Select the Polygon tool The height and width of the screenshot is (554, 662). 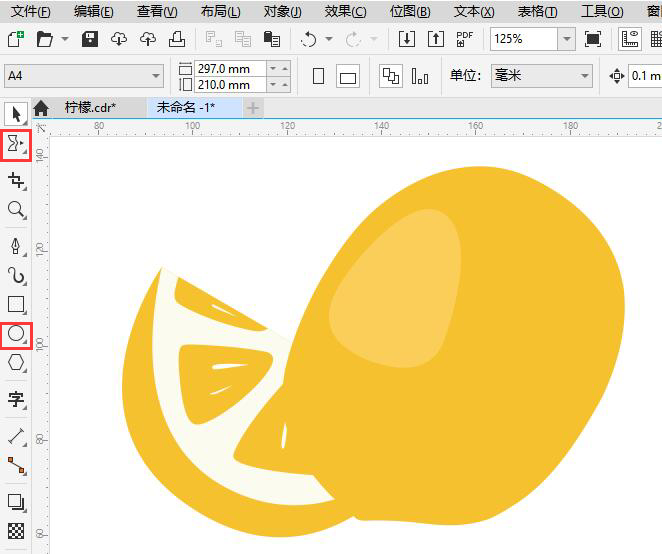point(16,363)
